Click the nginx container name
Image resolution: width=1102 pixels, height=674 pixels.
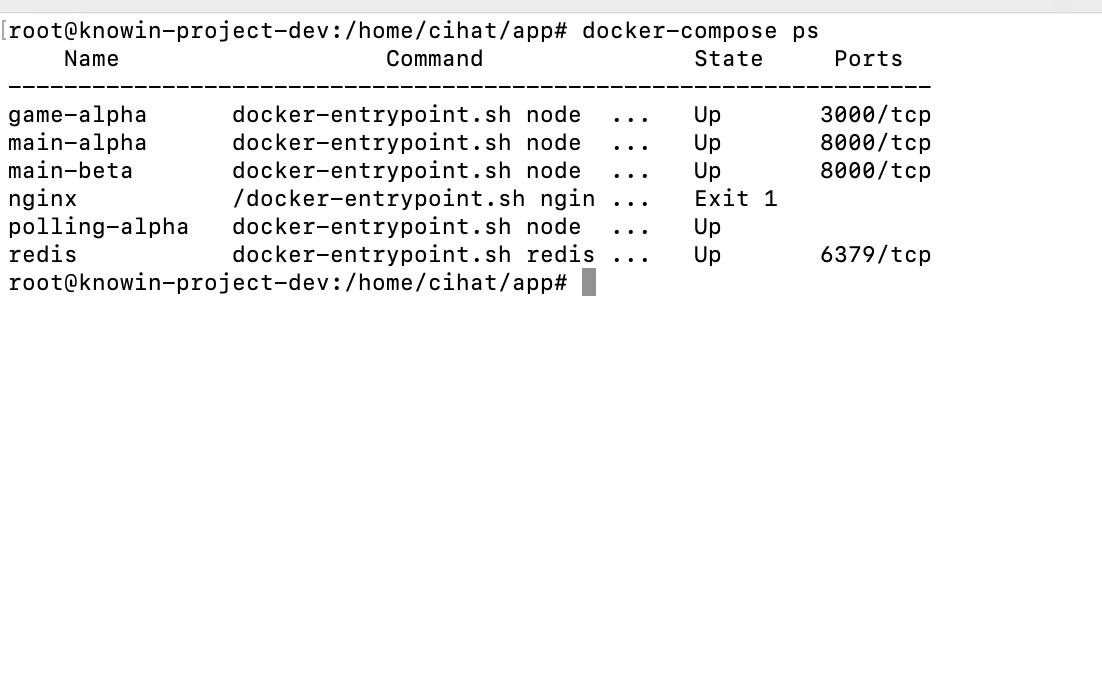pyautogui.click(x=42, y=199)
